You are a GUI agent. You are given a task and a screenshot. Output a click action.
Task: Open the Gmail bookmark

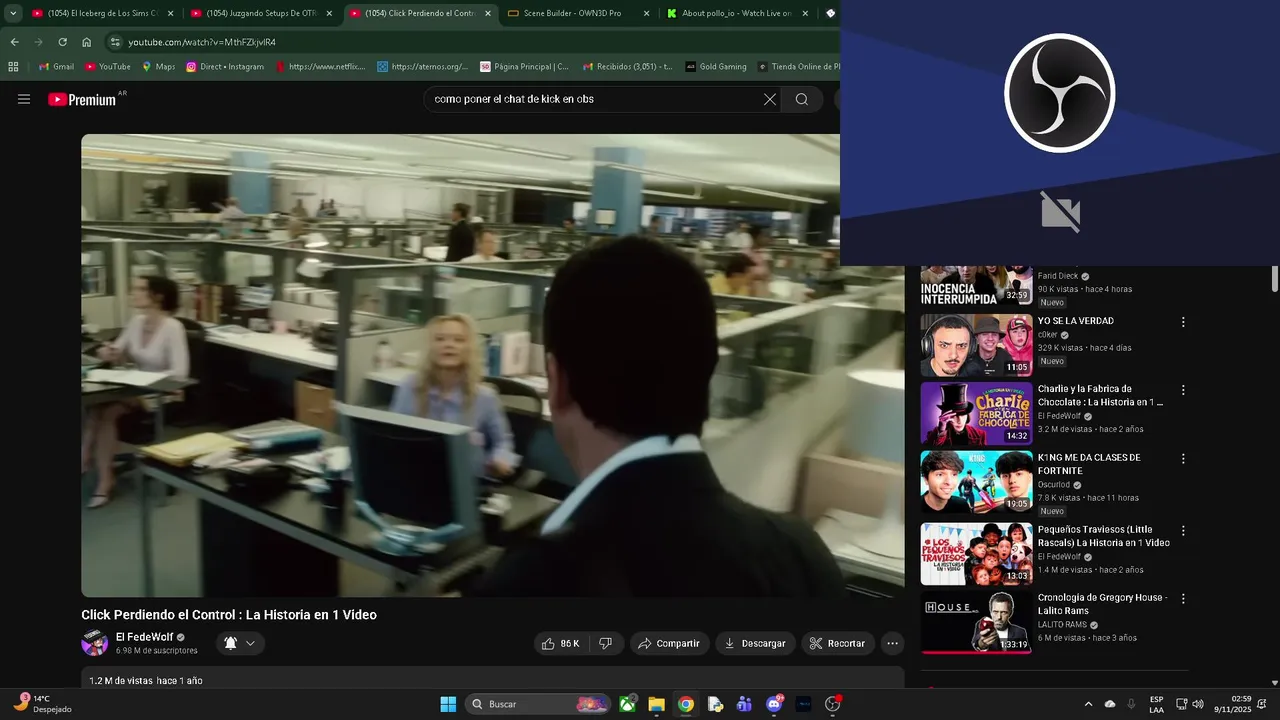point(56,66)
